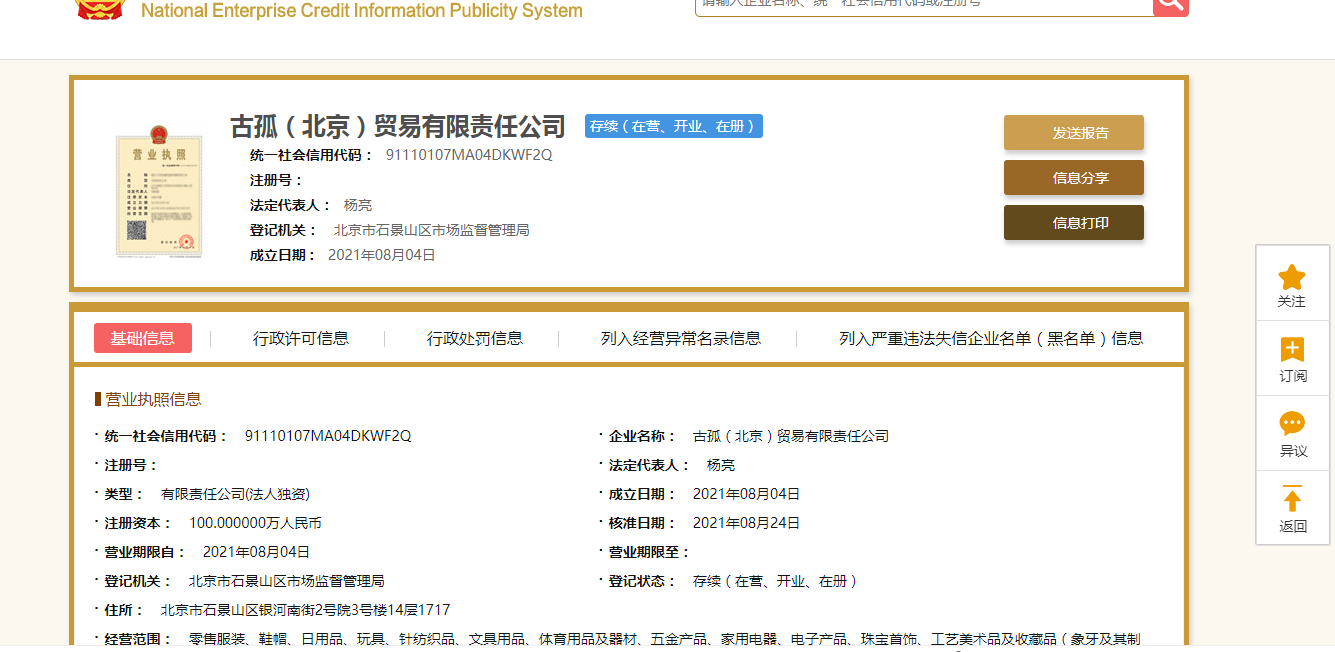
Task: Open 列入严重违法失信企业名单 tab
Action: [991, 338]
